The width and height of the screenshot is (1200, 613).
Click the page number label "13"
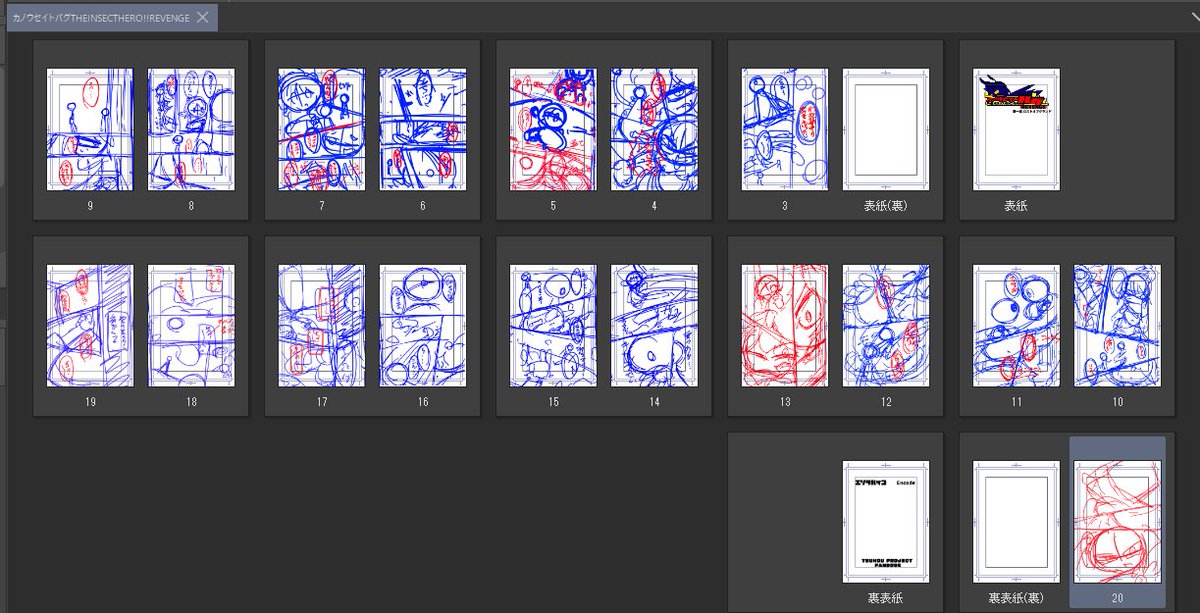[x=785, y=402]
